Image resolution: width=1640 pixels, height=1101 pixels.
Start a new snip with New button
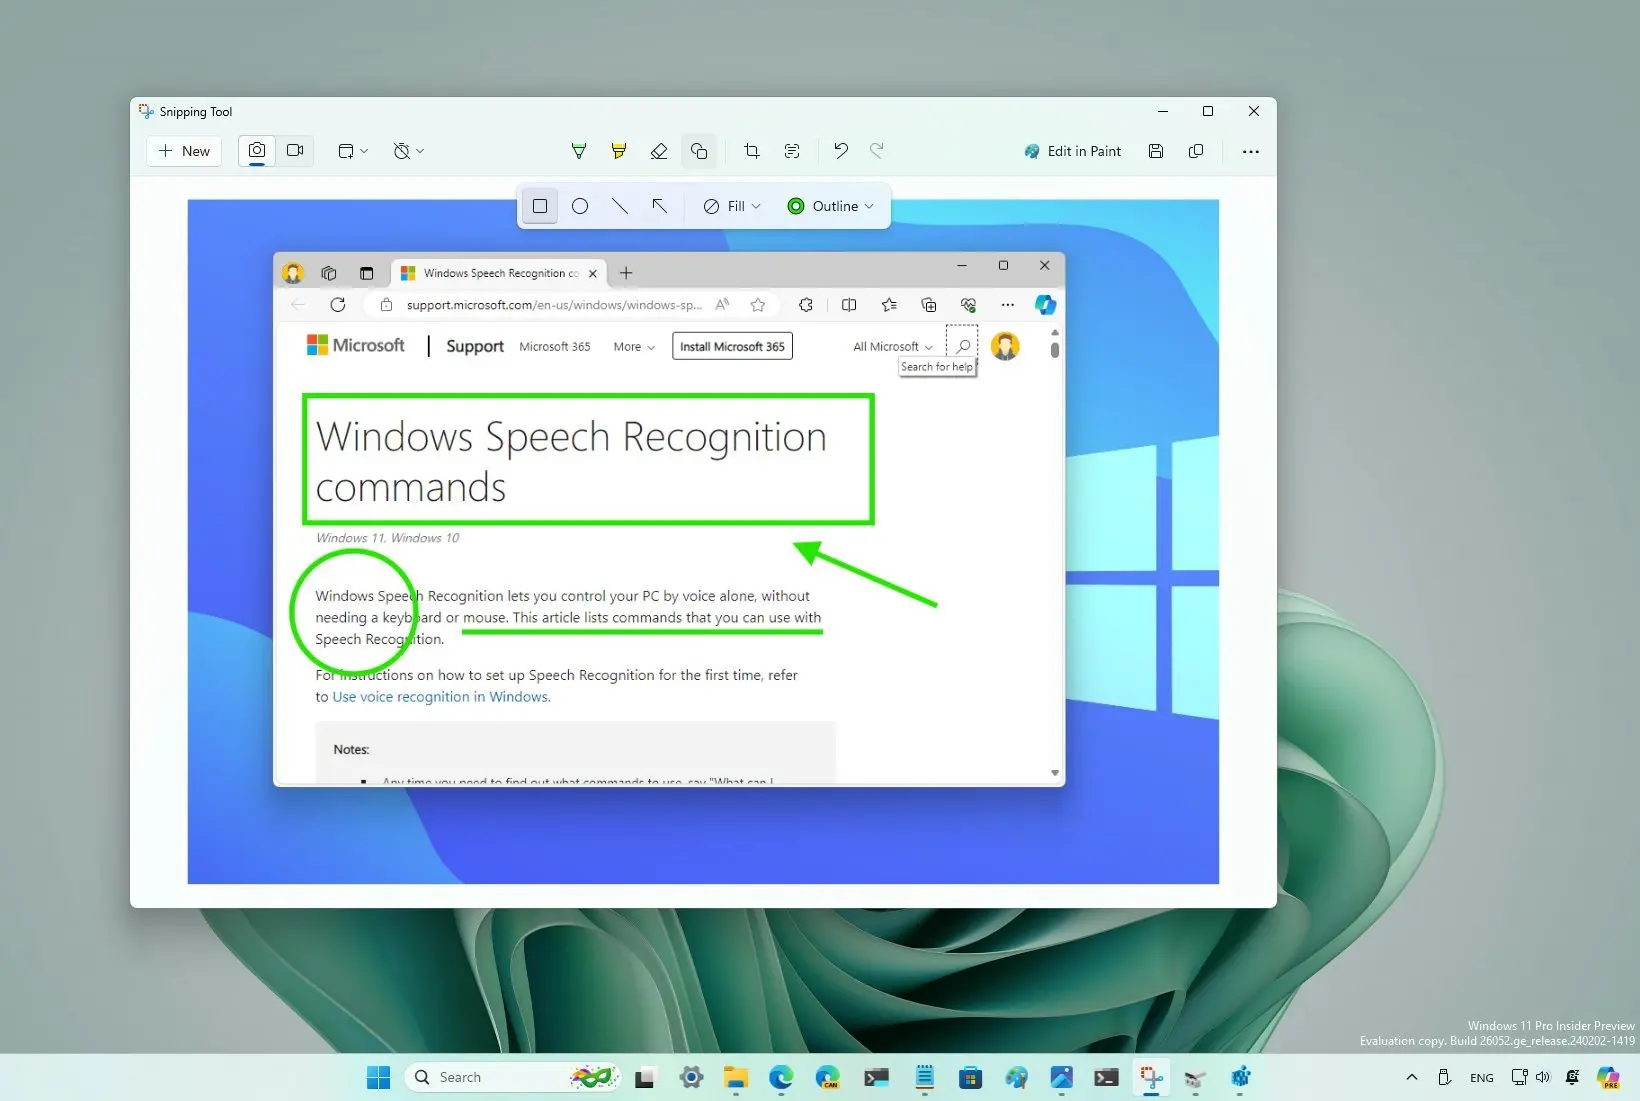click(x=184, y=151)
